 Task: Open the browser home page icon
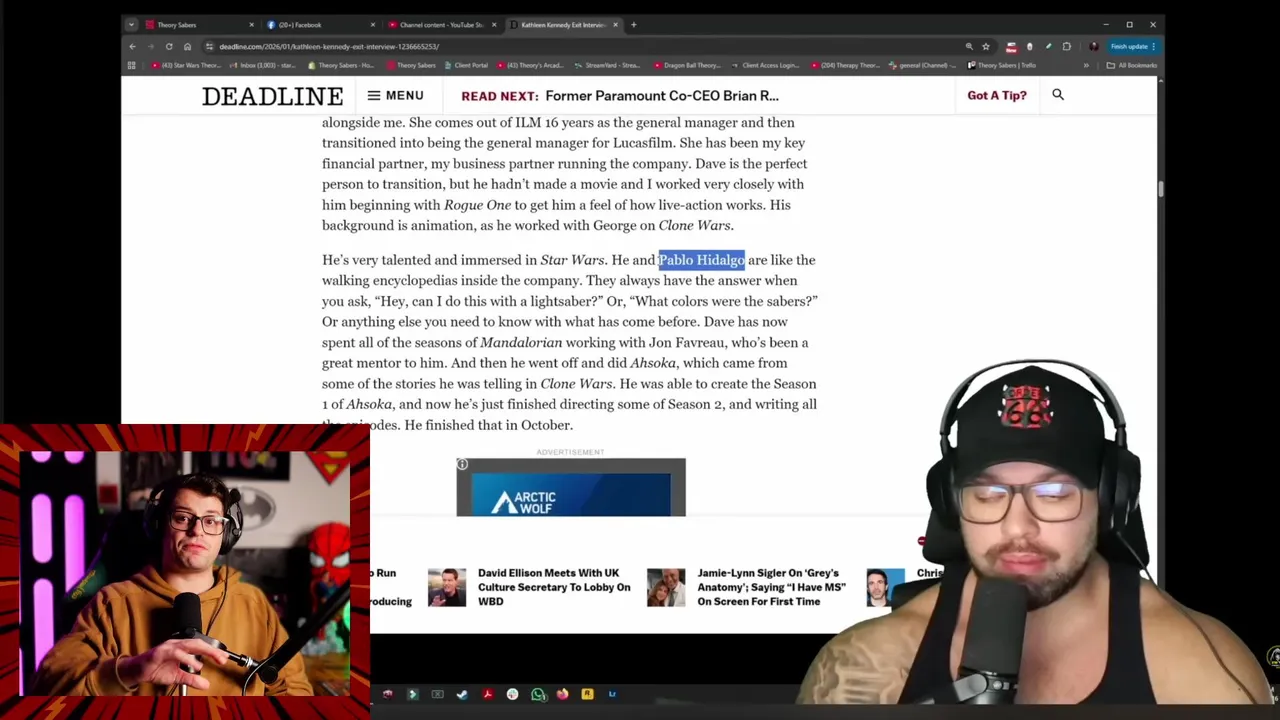[x=187, y=46]
